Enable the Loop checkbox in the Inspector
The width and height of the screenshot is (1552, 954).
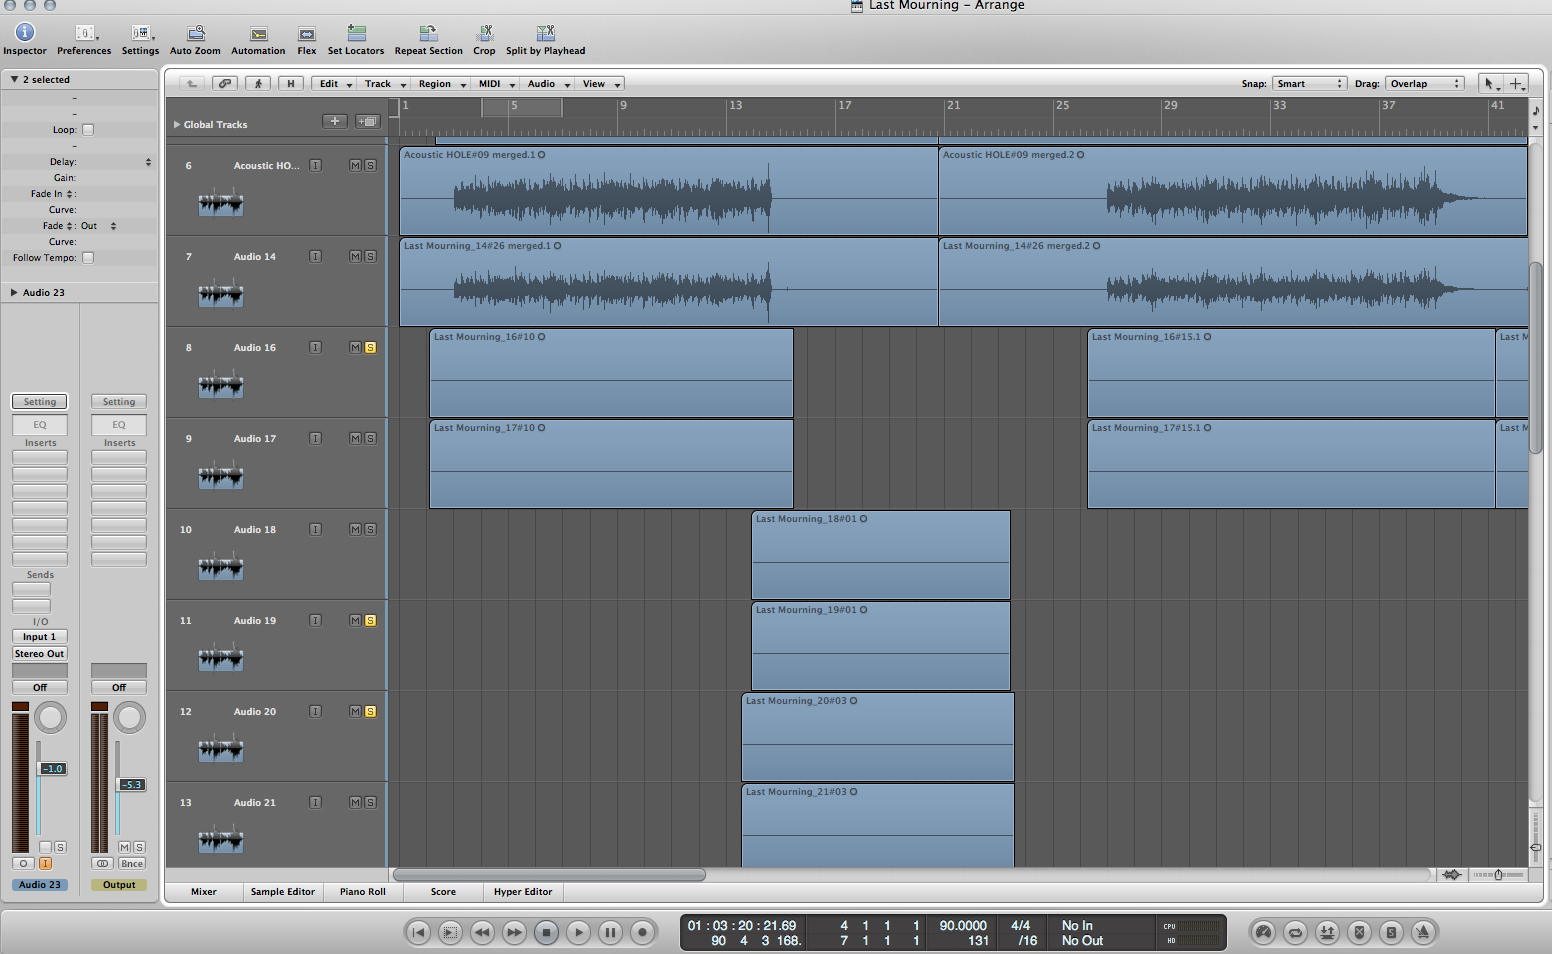tap(87, 129)
